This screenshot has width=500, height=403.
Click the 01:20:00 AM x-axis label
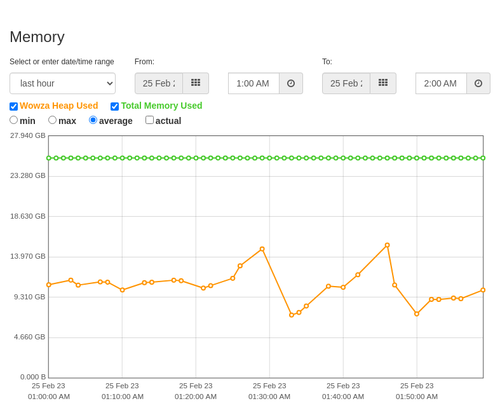click(x=196, y=396)
